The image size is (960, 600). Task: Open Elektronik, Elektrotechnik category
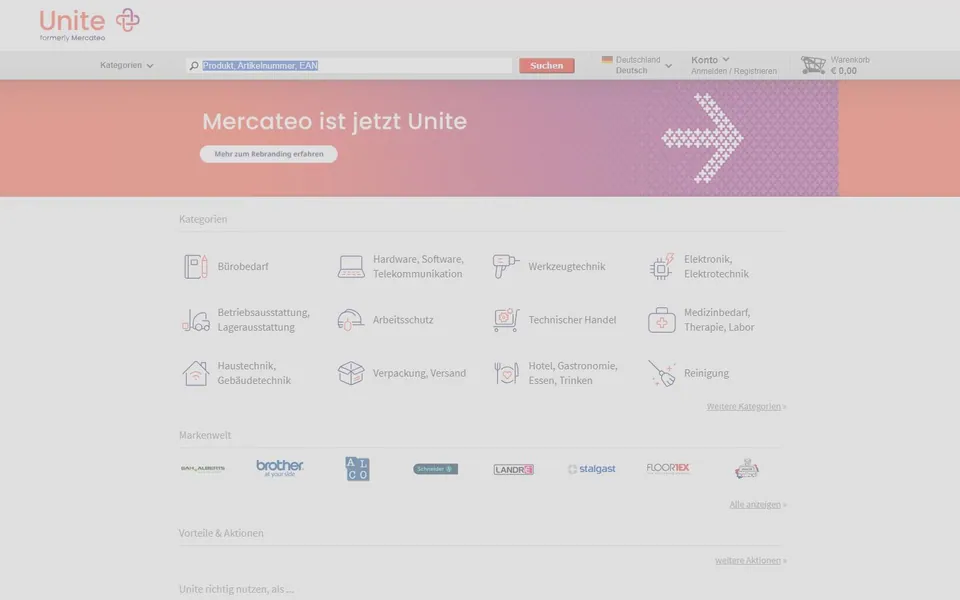[x=716, y=266]
